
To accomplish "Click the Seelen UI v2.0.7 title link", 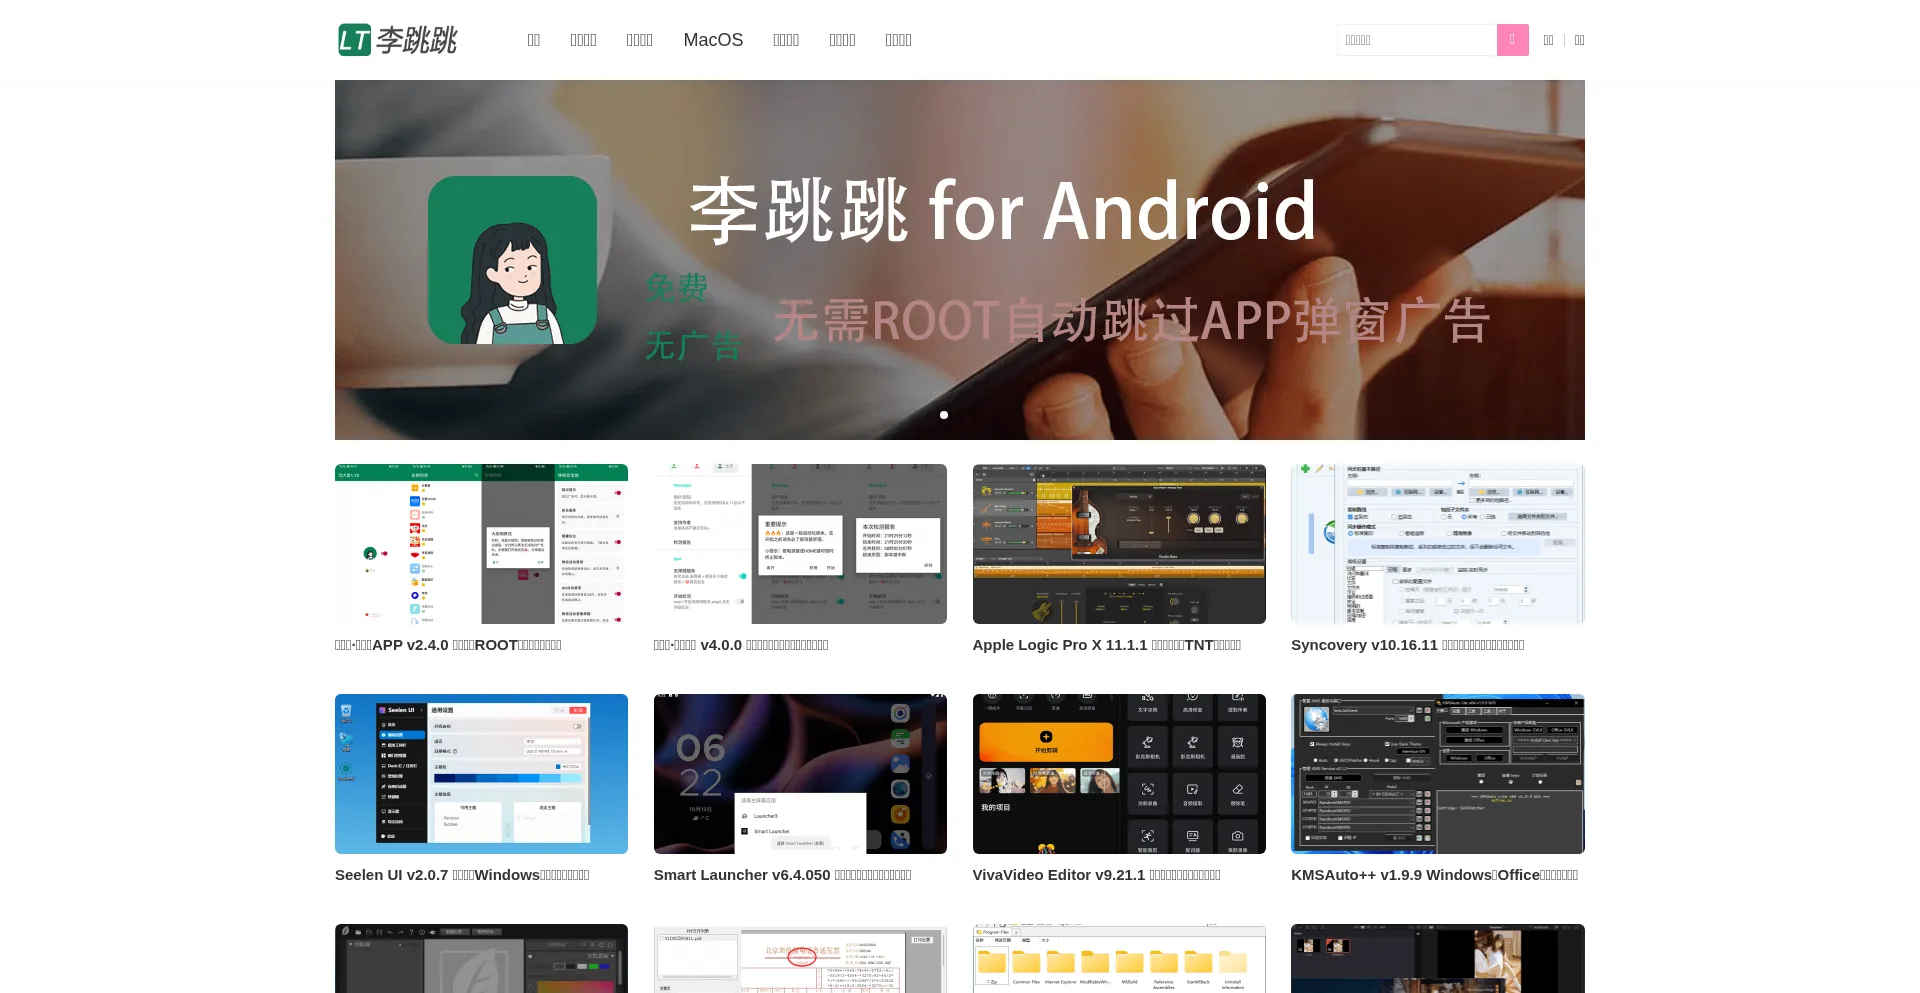I will point(462,875).
